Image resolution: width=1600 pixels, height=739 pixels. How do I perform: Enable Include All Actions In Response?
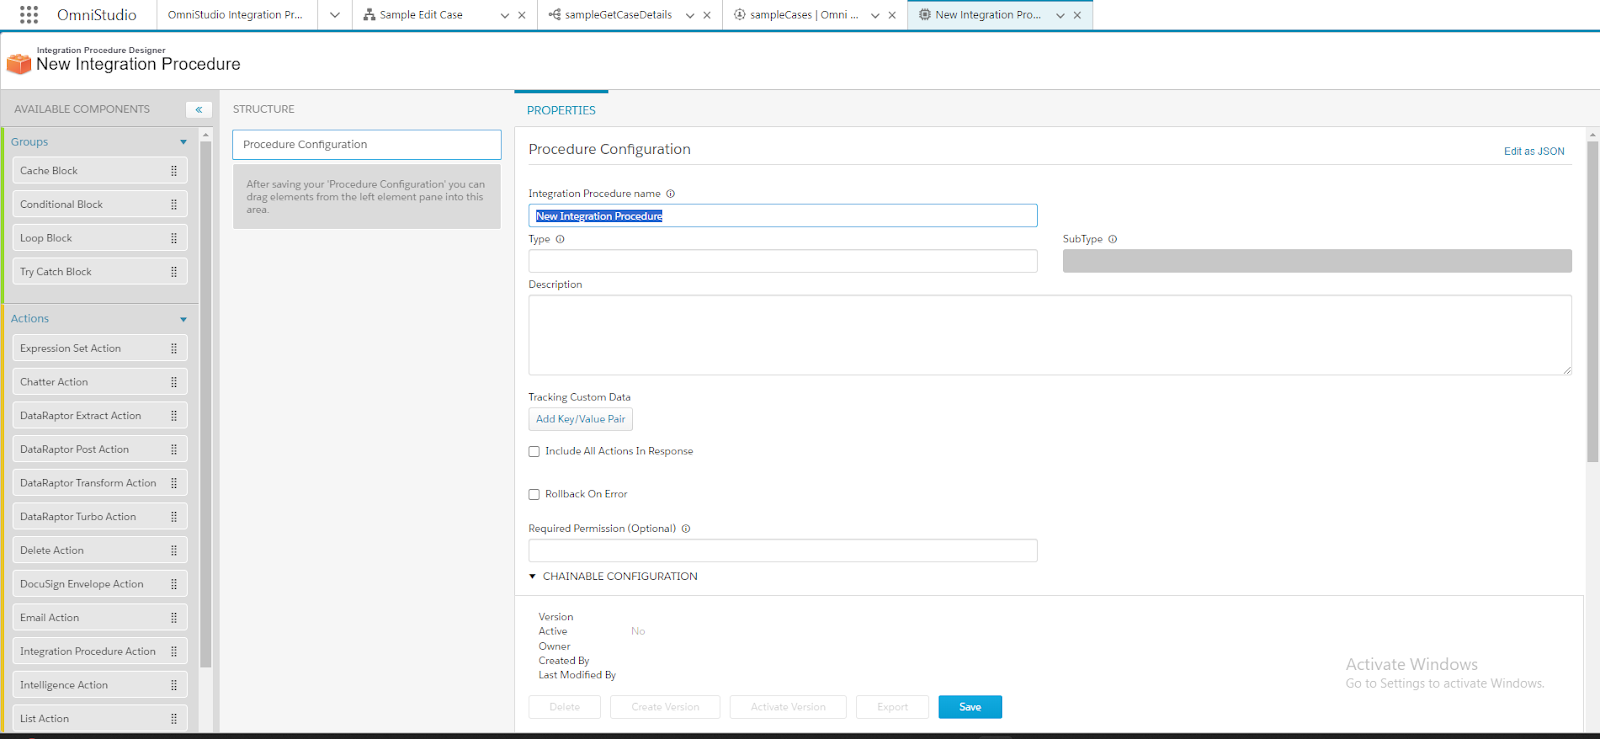point(534,452)
